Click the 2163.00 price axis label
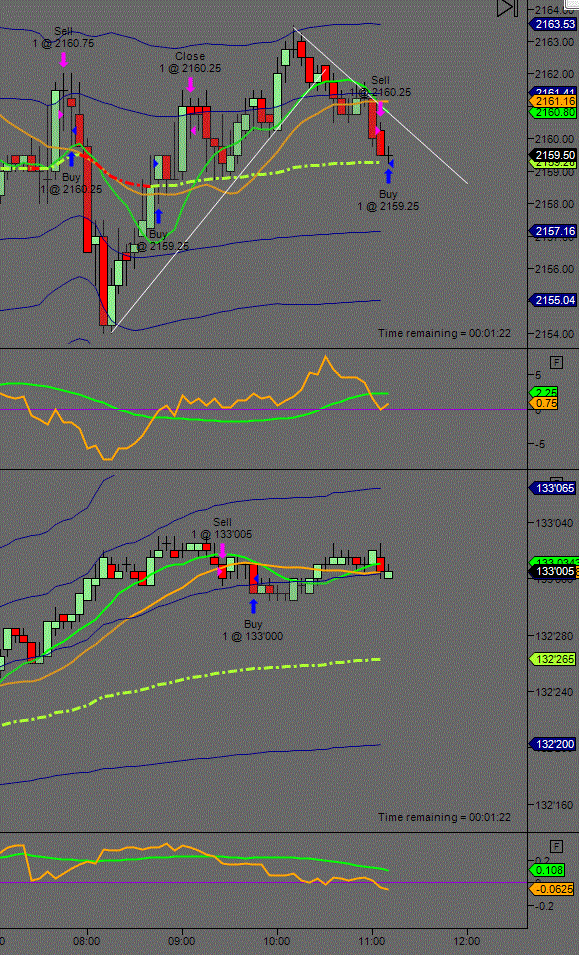Screen dimensions: 579x956 point(554,42)
